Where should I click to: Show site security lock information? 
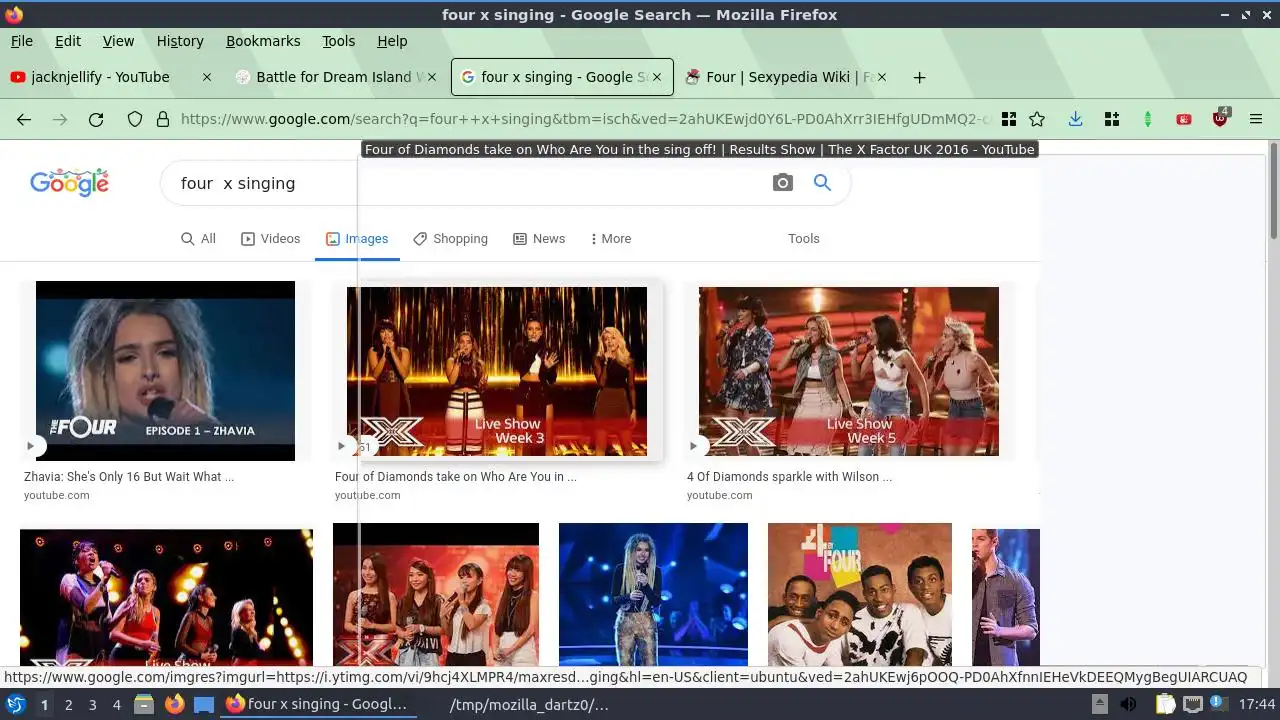pyautogui.click(x=163, y=119)
